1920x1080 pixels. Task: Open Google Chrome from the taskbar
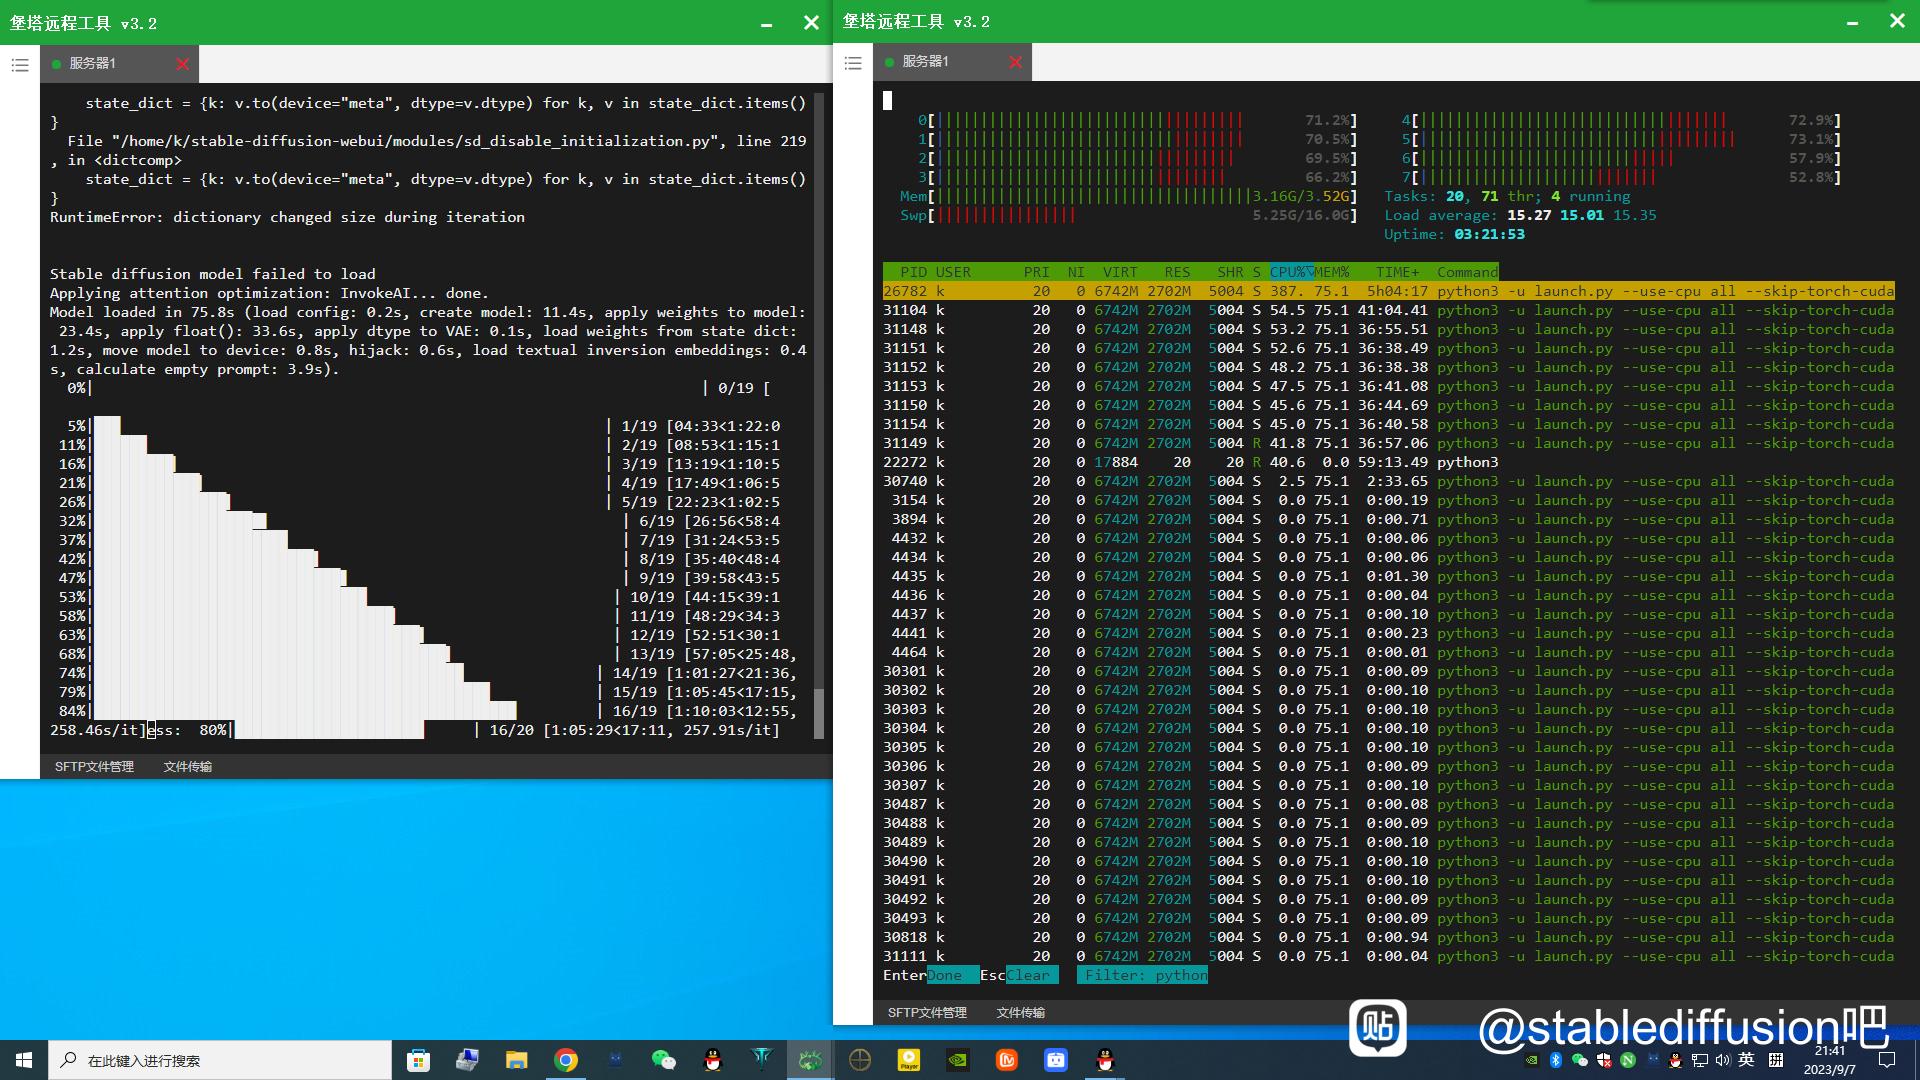pyautogui.click(x=566, y=1060)
